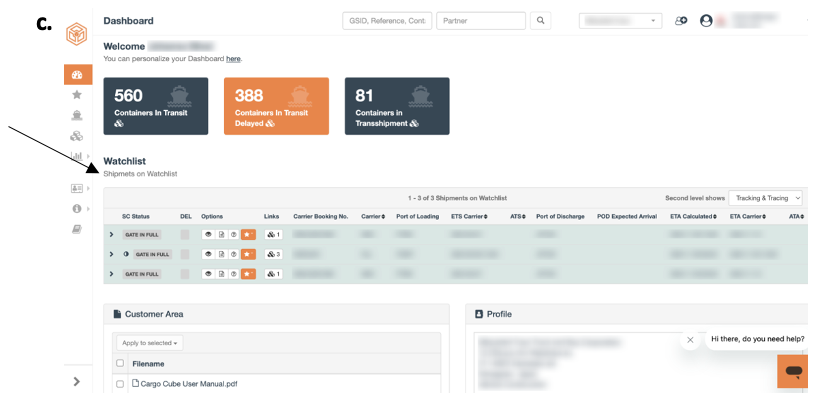Screen dimensions: 822x404
Task: Open the user account avatar icon
Action: pos(706,21)
